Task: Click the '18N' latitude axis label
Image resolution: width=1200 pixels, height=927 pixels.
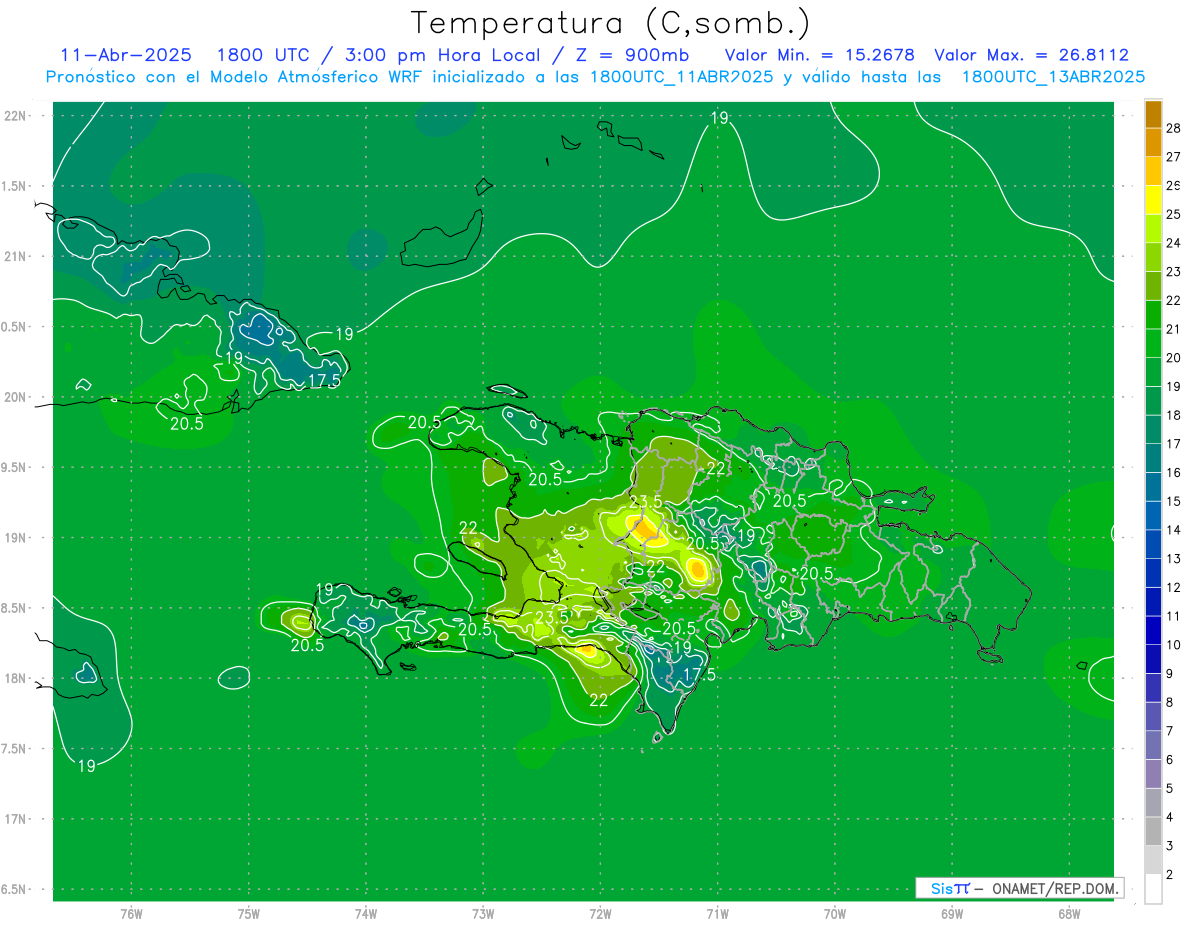Action: point(15,678)
